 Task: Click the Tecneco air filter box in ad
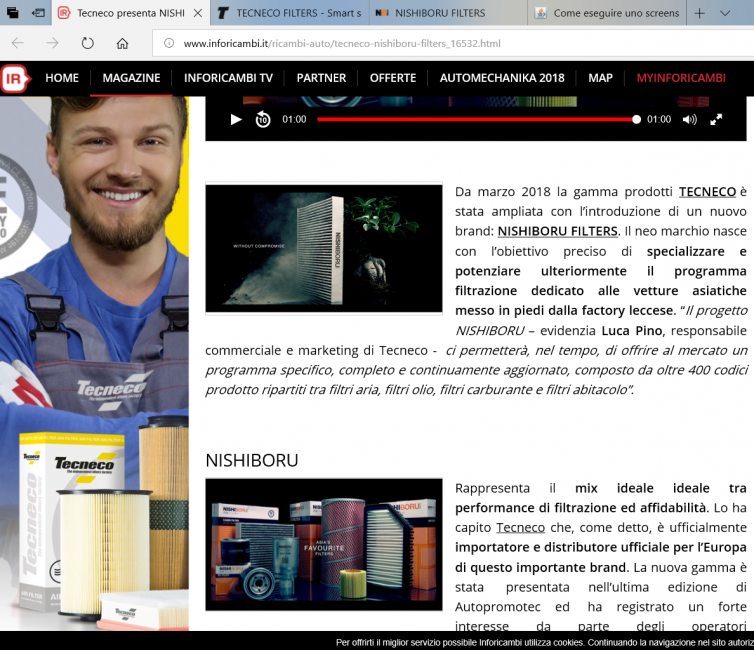point(72,522)
